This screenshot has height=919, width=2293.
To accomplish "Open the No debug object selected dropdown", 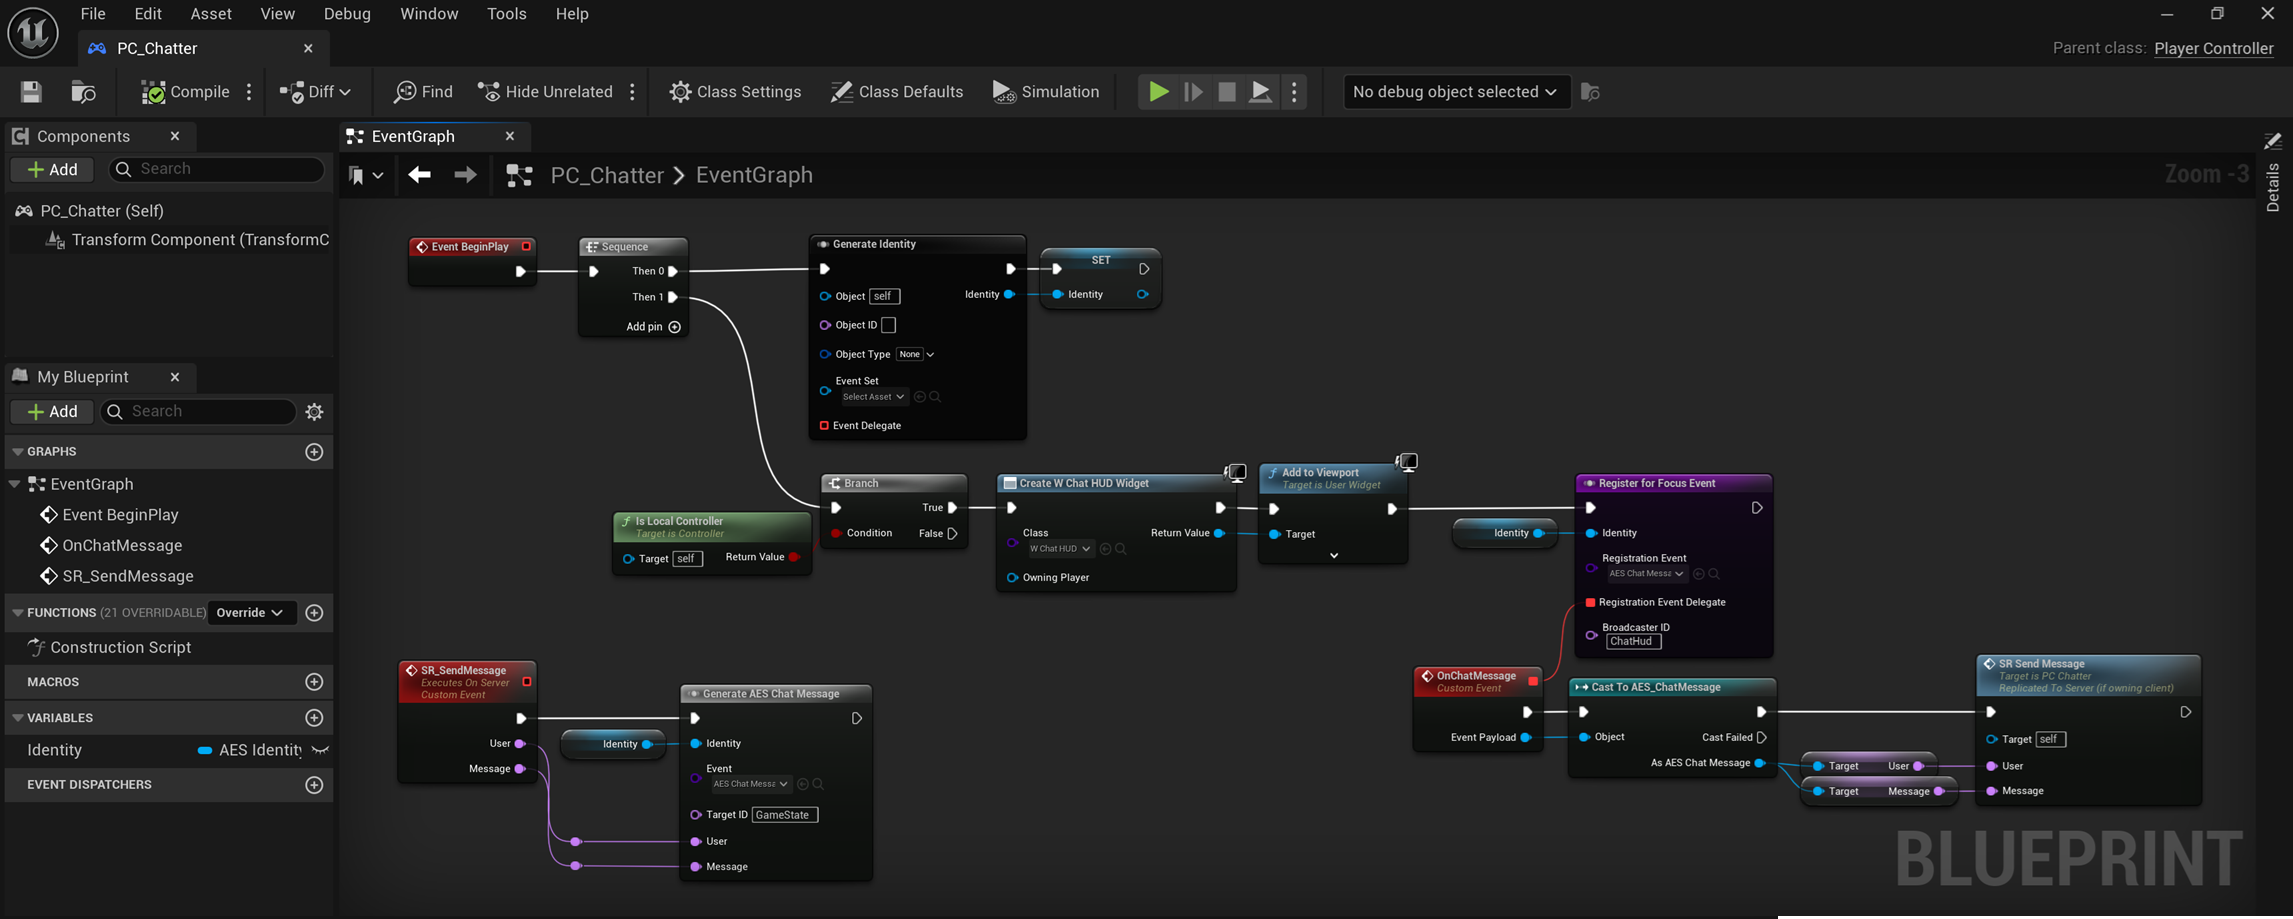I will tap(1455, 91).
